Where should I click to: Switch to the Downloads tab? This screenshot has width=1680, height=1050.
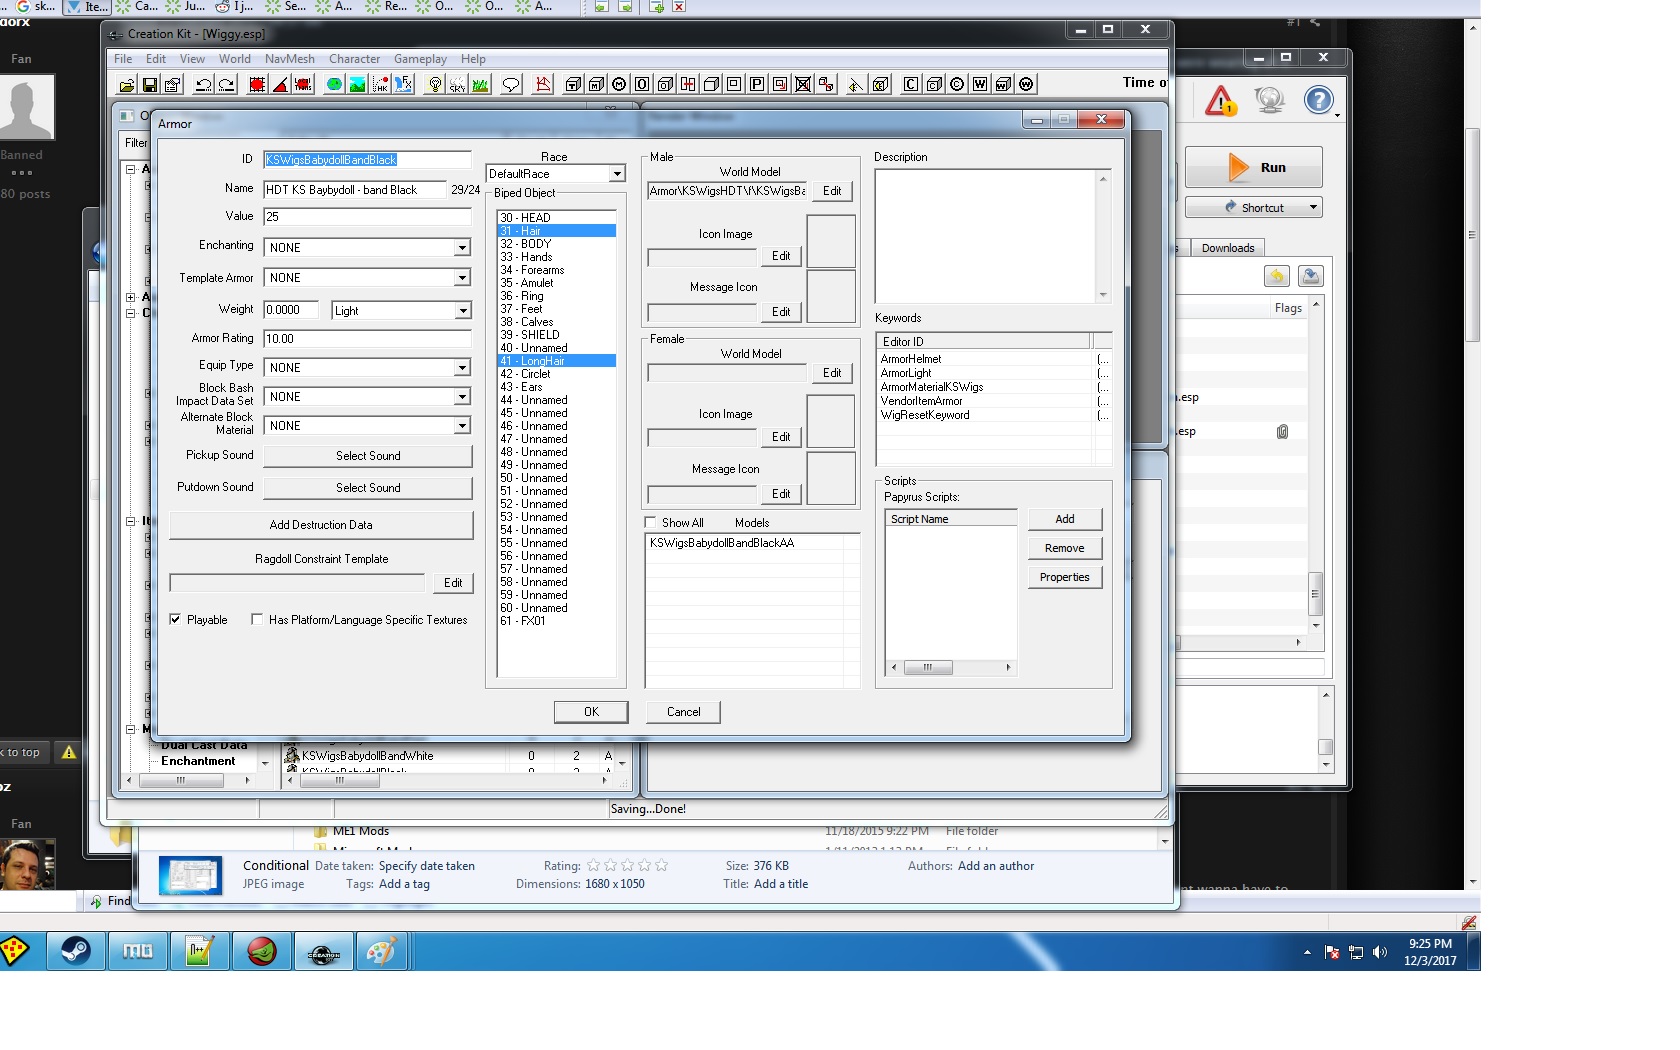[x=1227, y=248]
